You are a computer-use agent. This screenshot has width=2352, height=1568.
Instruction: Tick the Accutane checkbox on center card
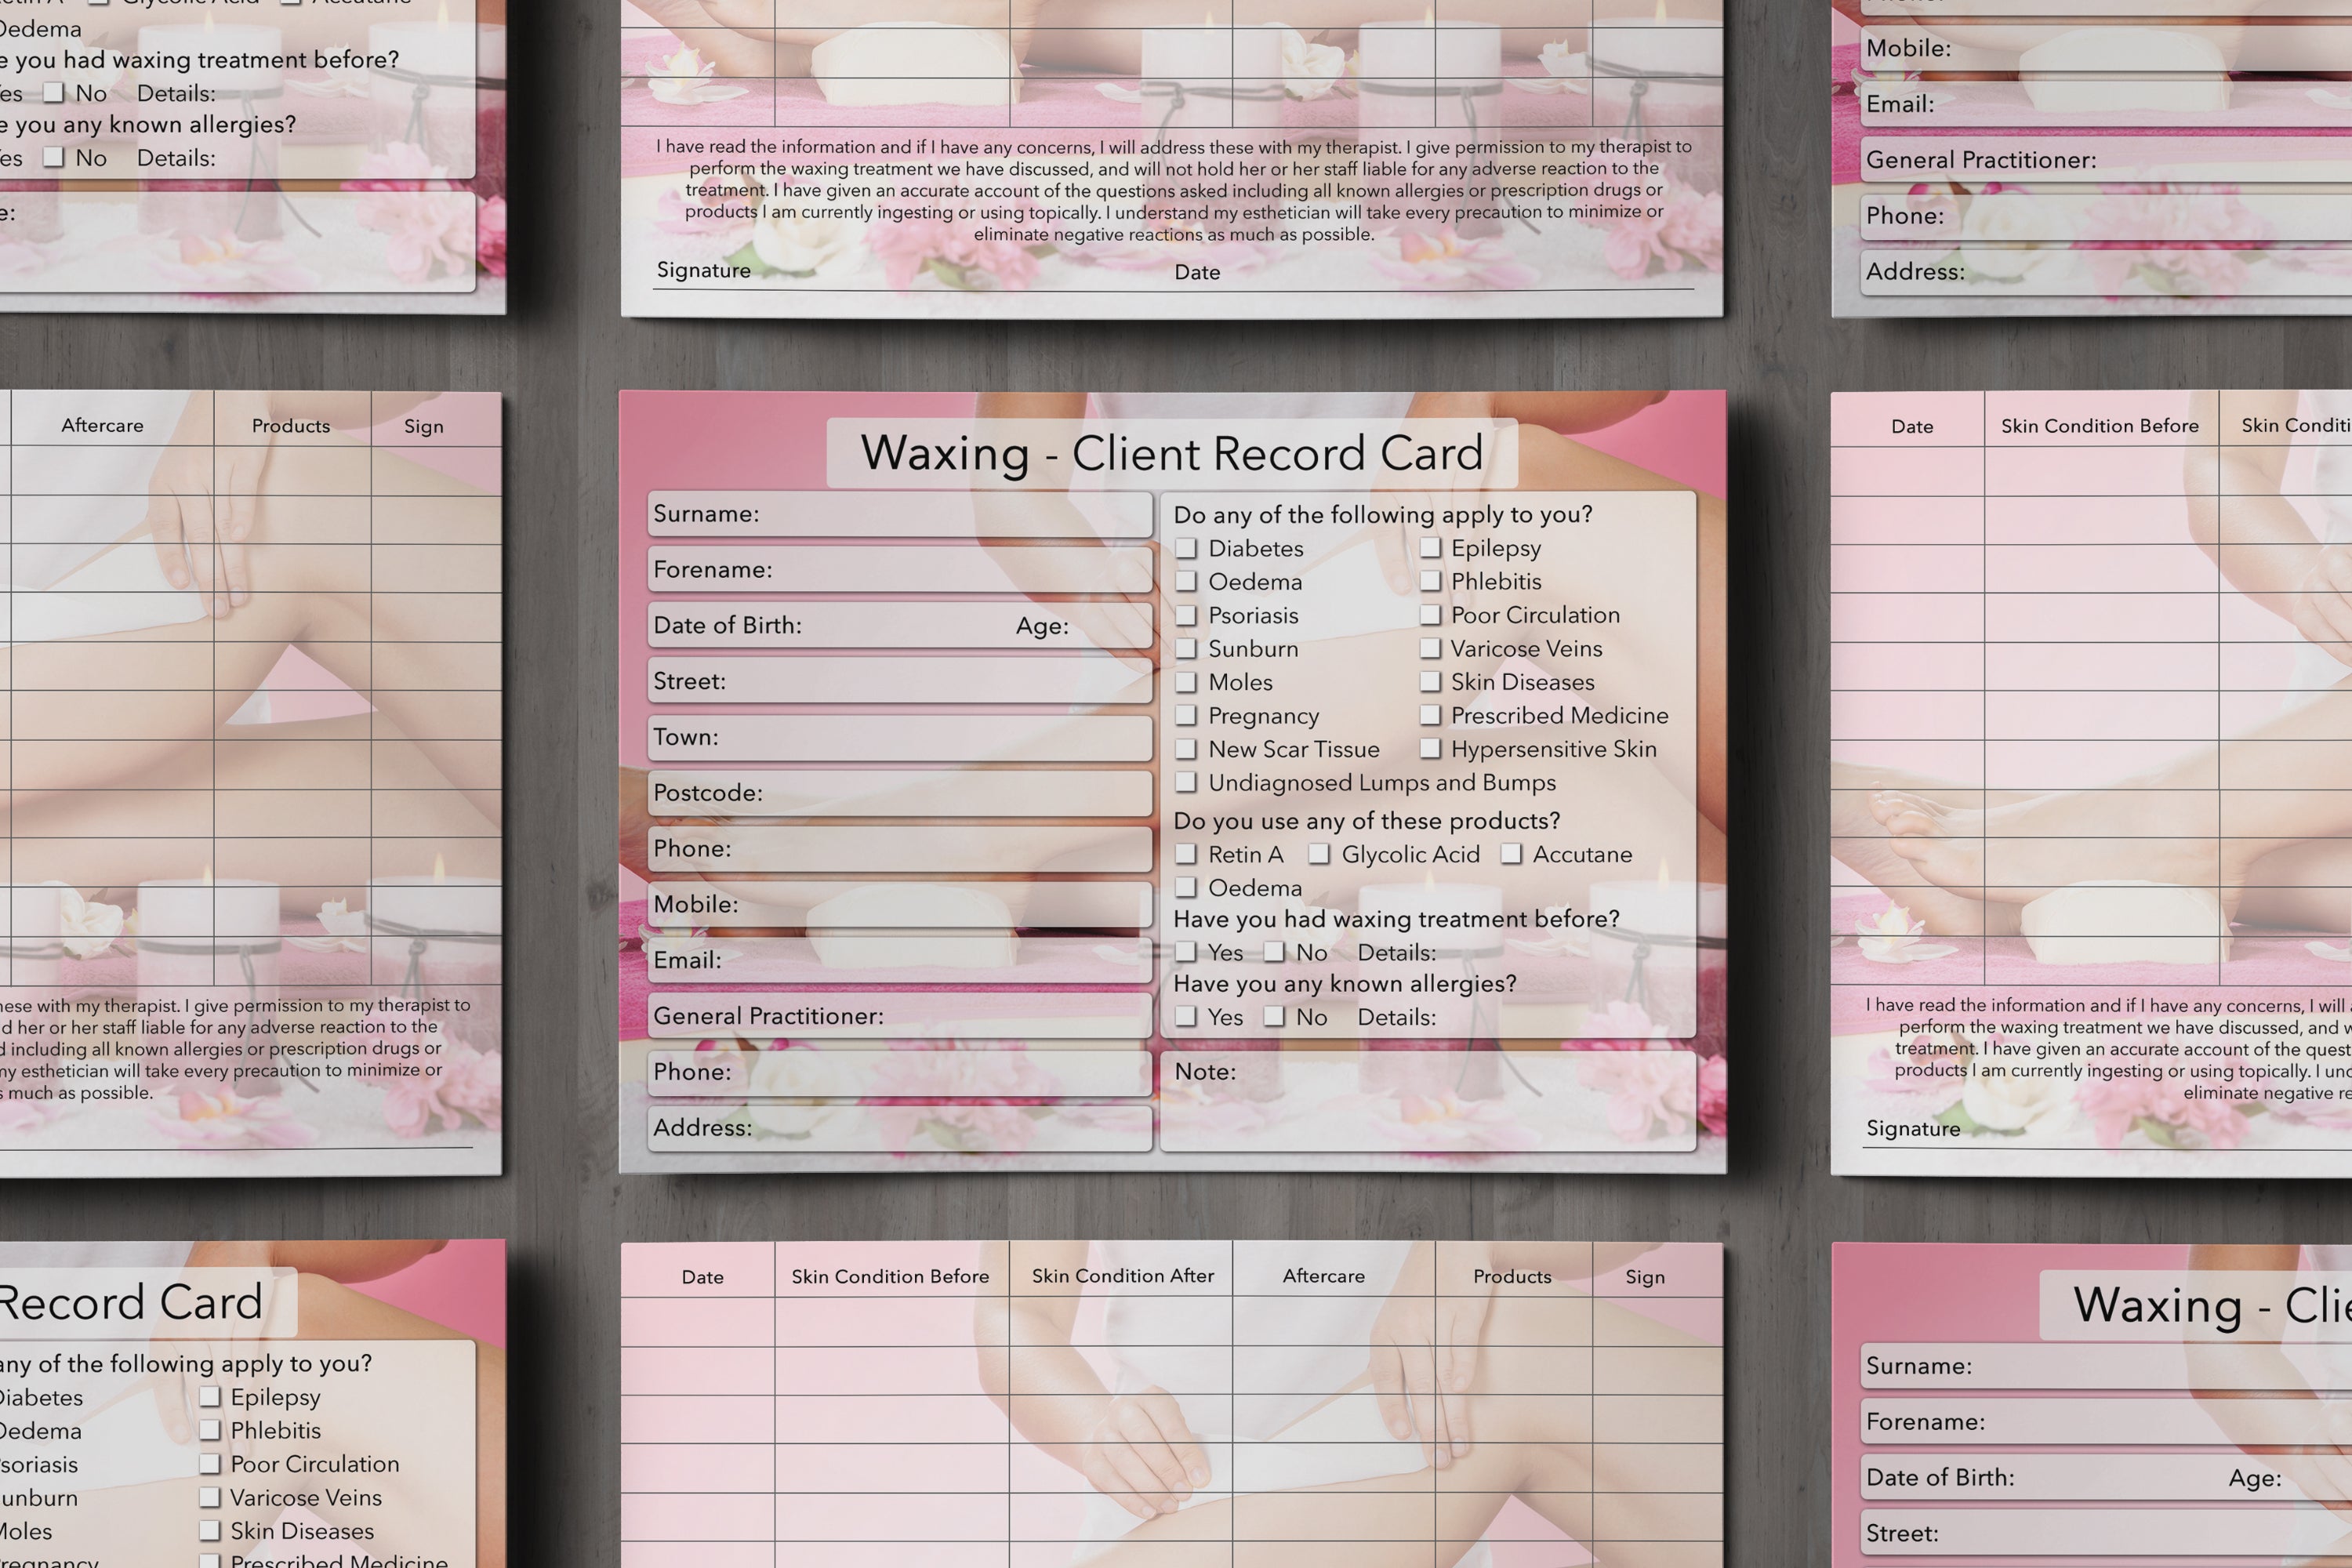1512,854
